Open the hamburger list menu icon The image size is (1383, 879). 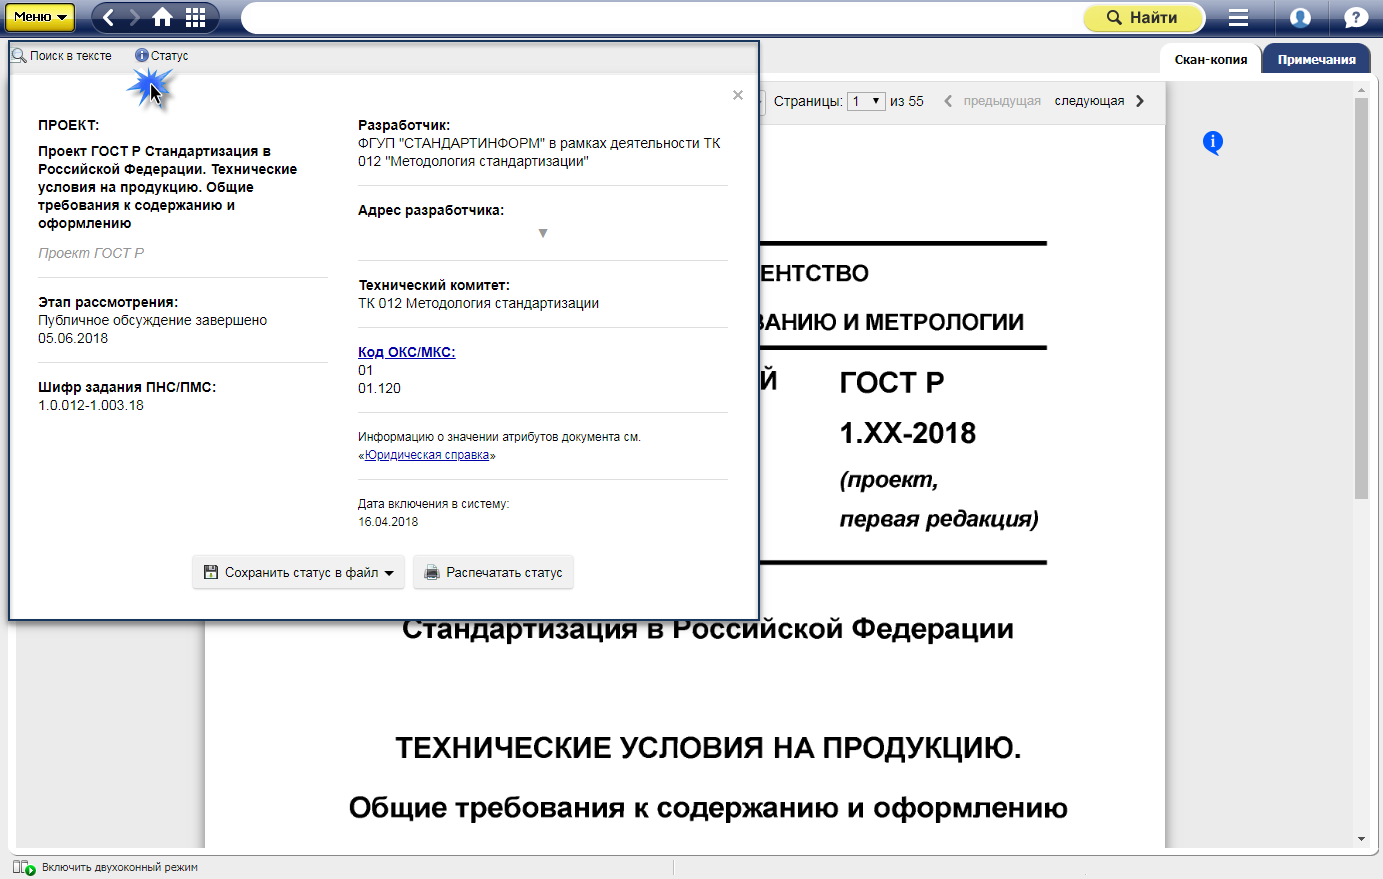pos(1238,17)
